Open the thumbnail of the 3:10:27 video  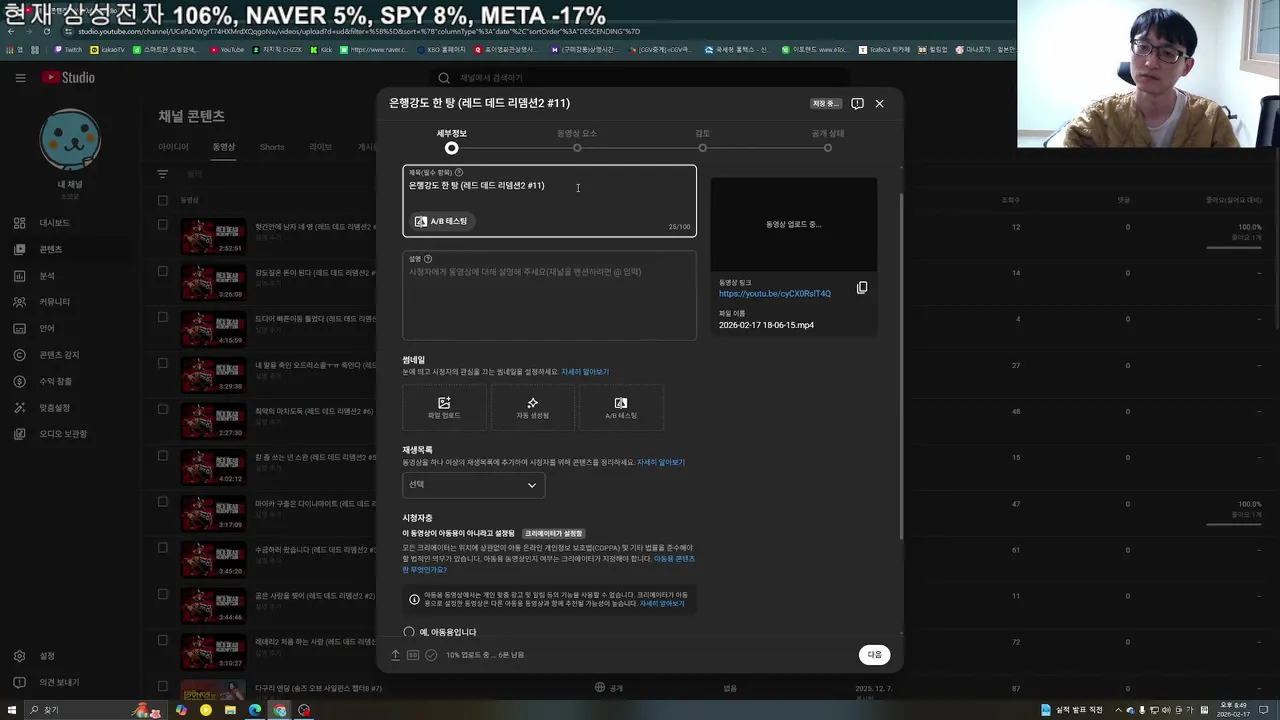tap(213, 650)
